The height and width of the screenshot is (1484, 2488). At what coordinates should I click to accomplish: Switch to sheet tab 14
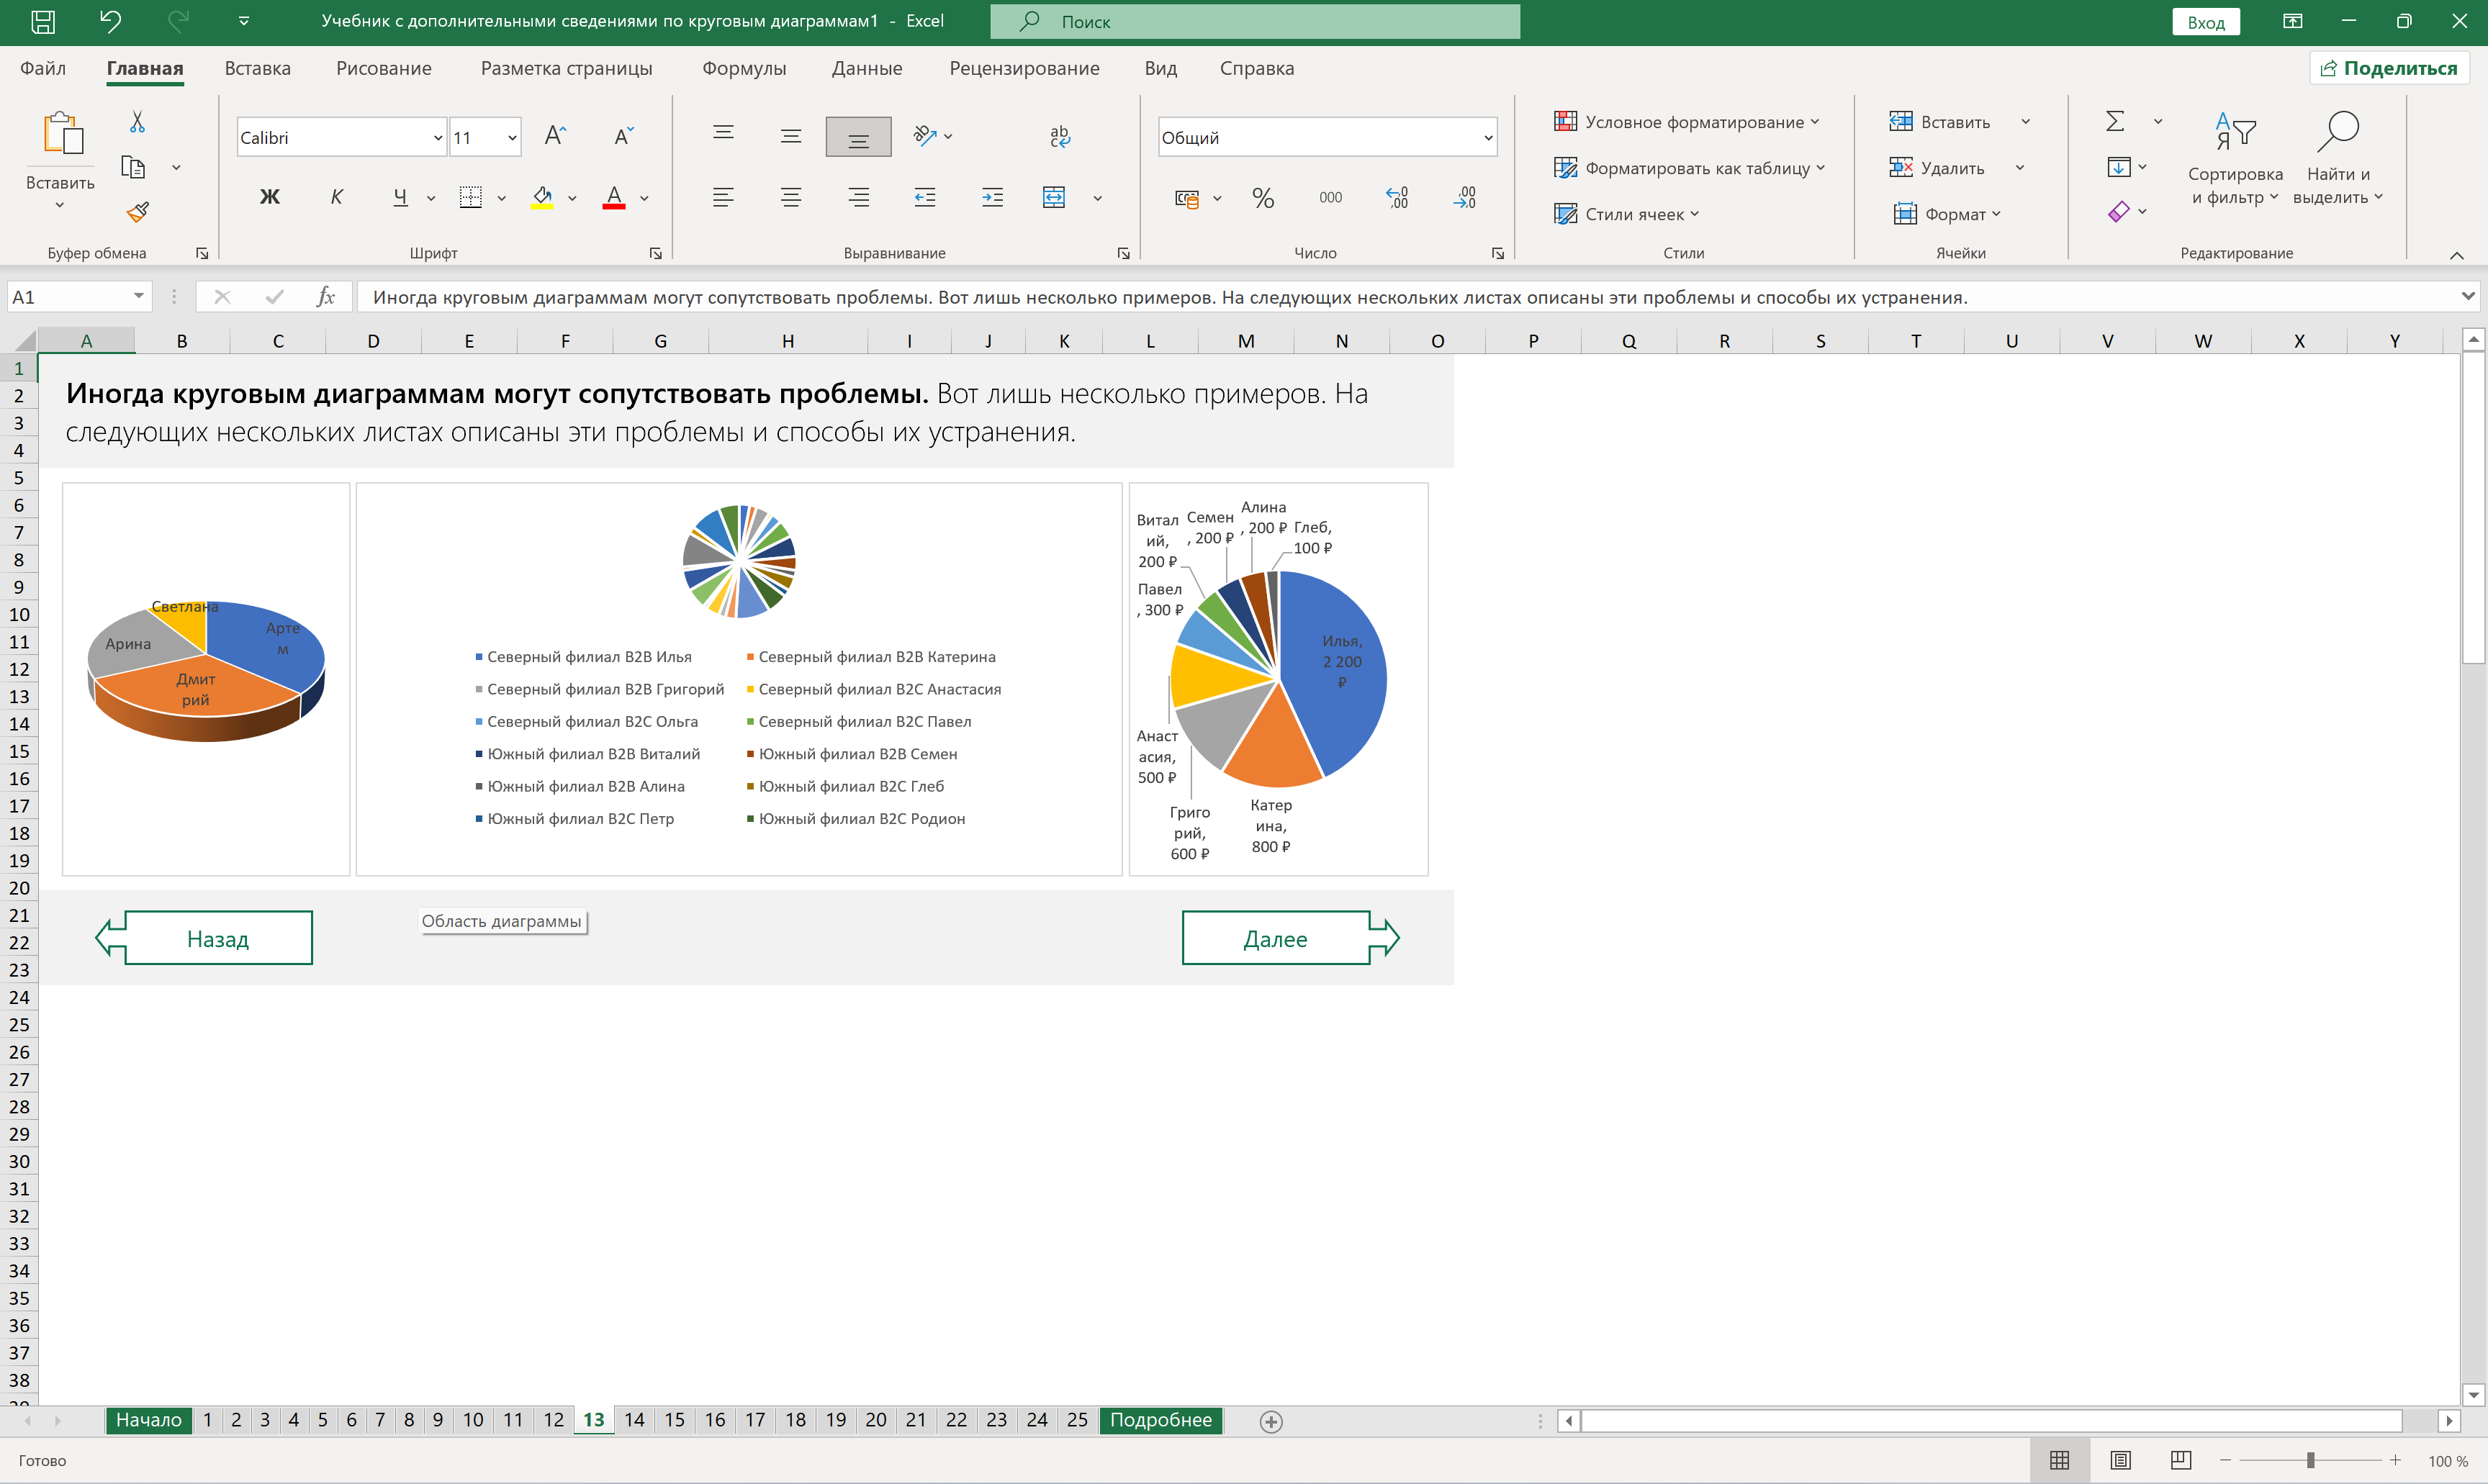click(x=634, y=1420)
